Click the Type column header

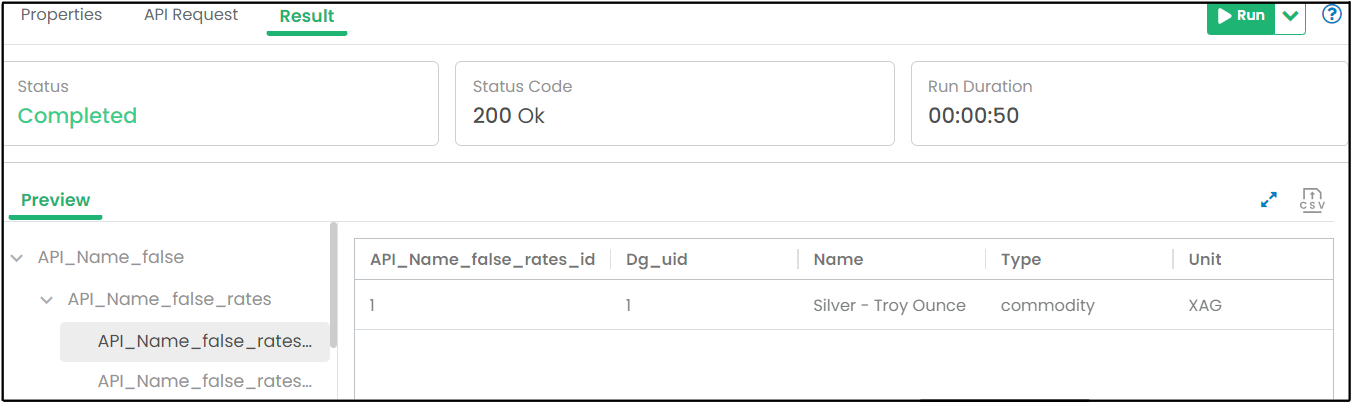pyautogui.click(x=1021, y=260)
